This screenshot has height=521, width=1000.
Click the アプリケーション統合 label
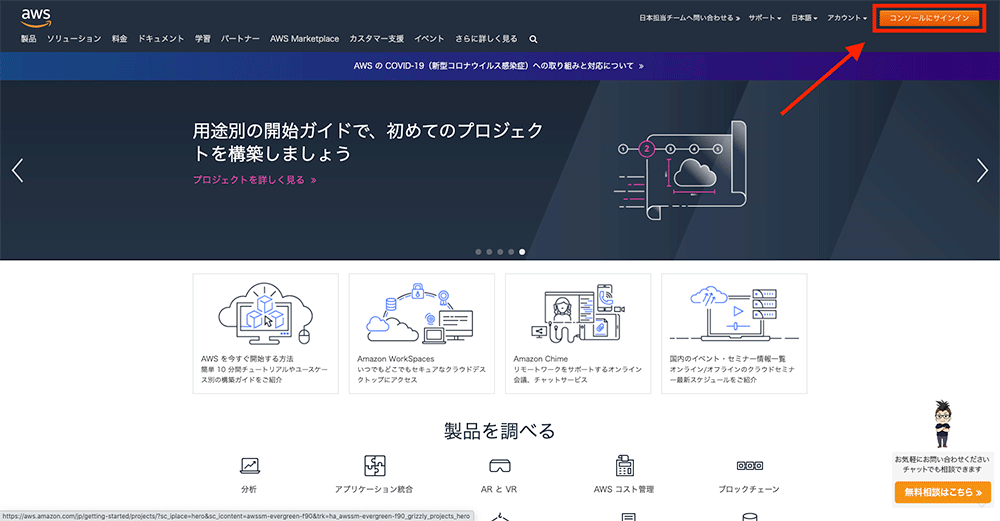374,489
